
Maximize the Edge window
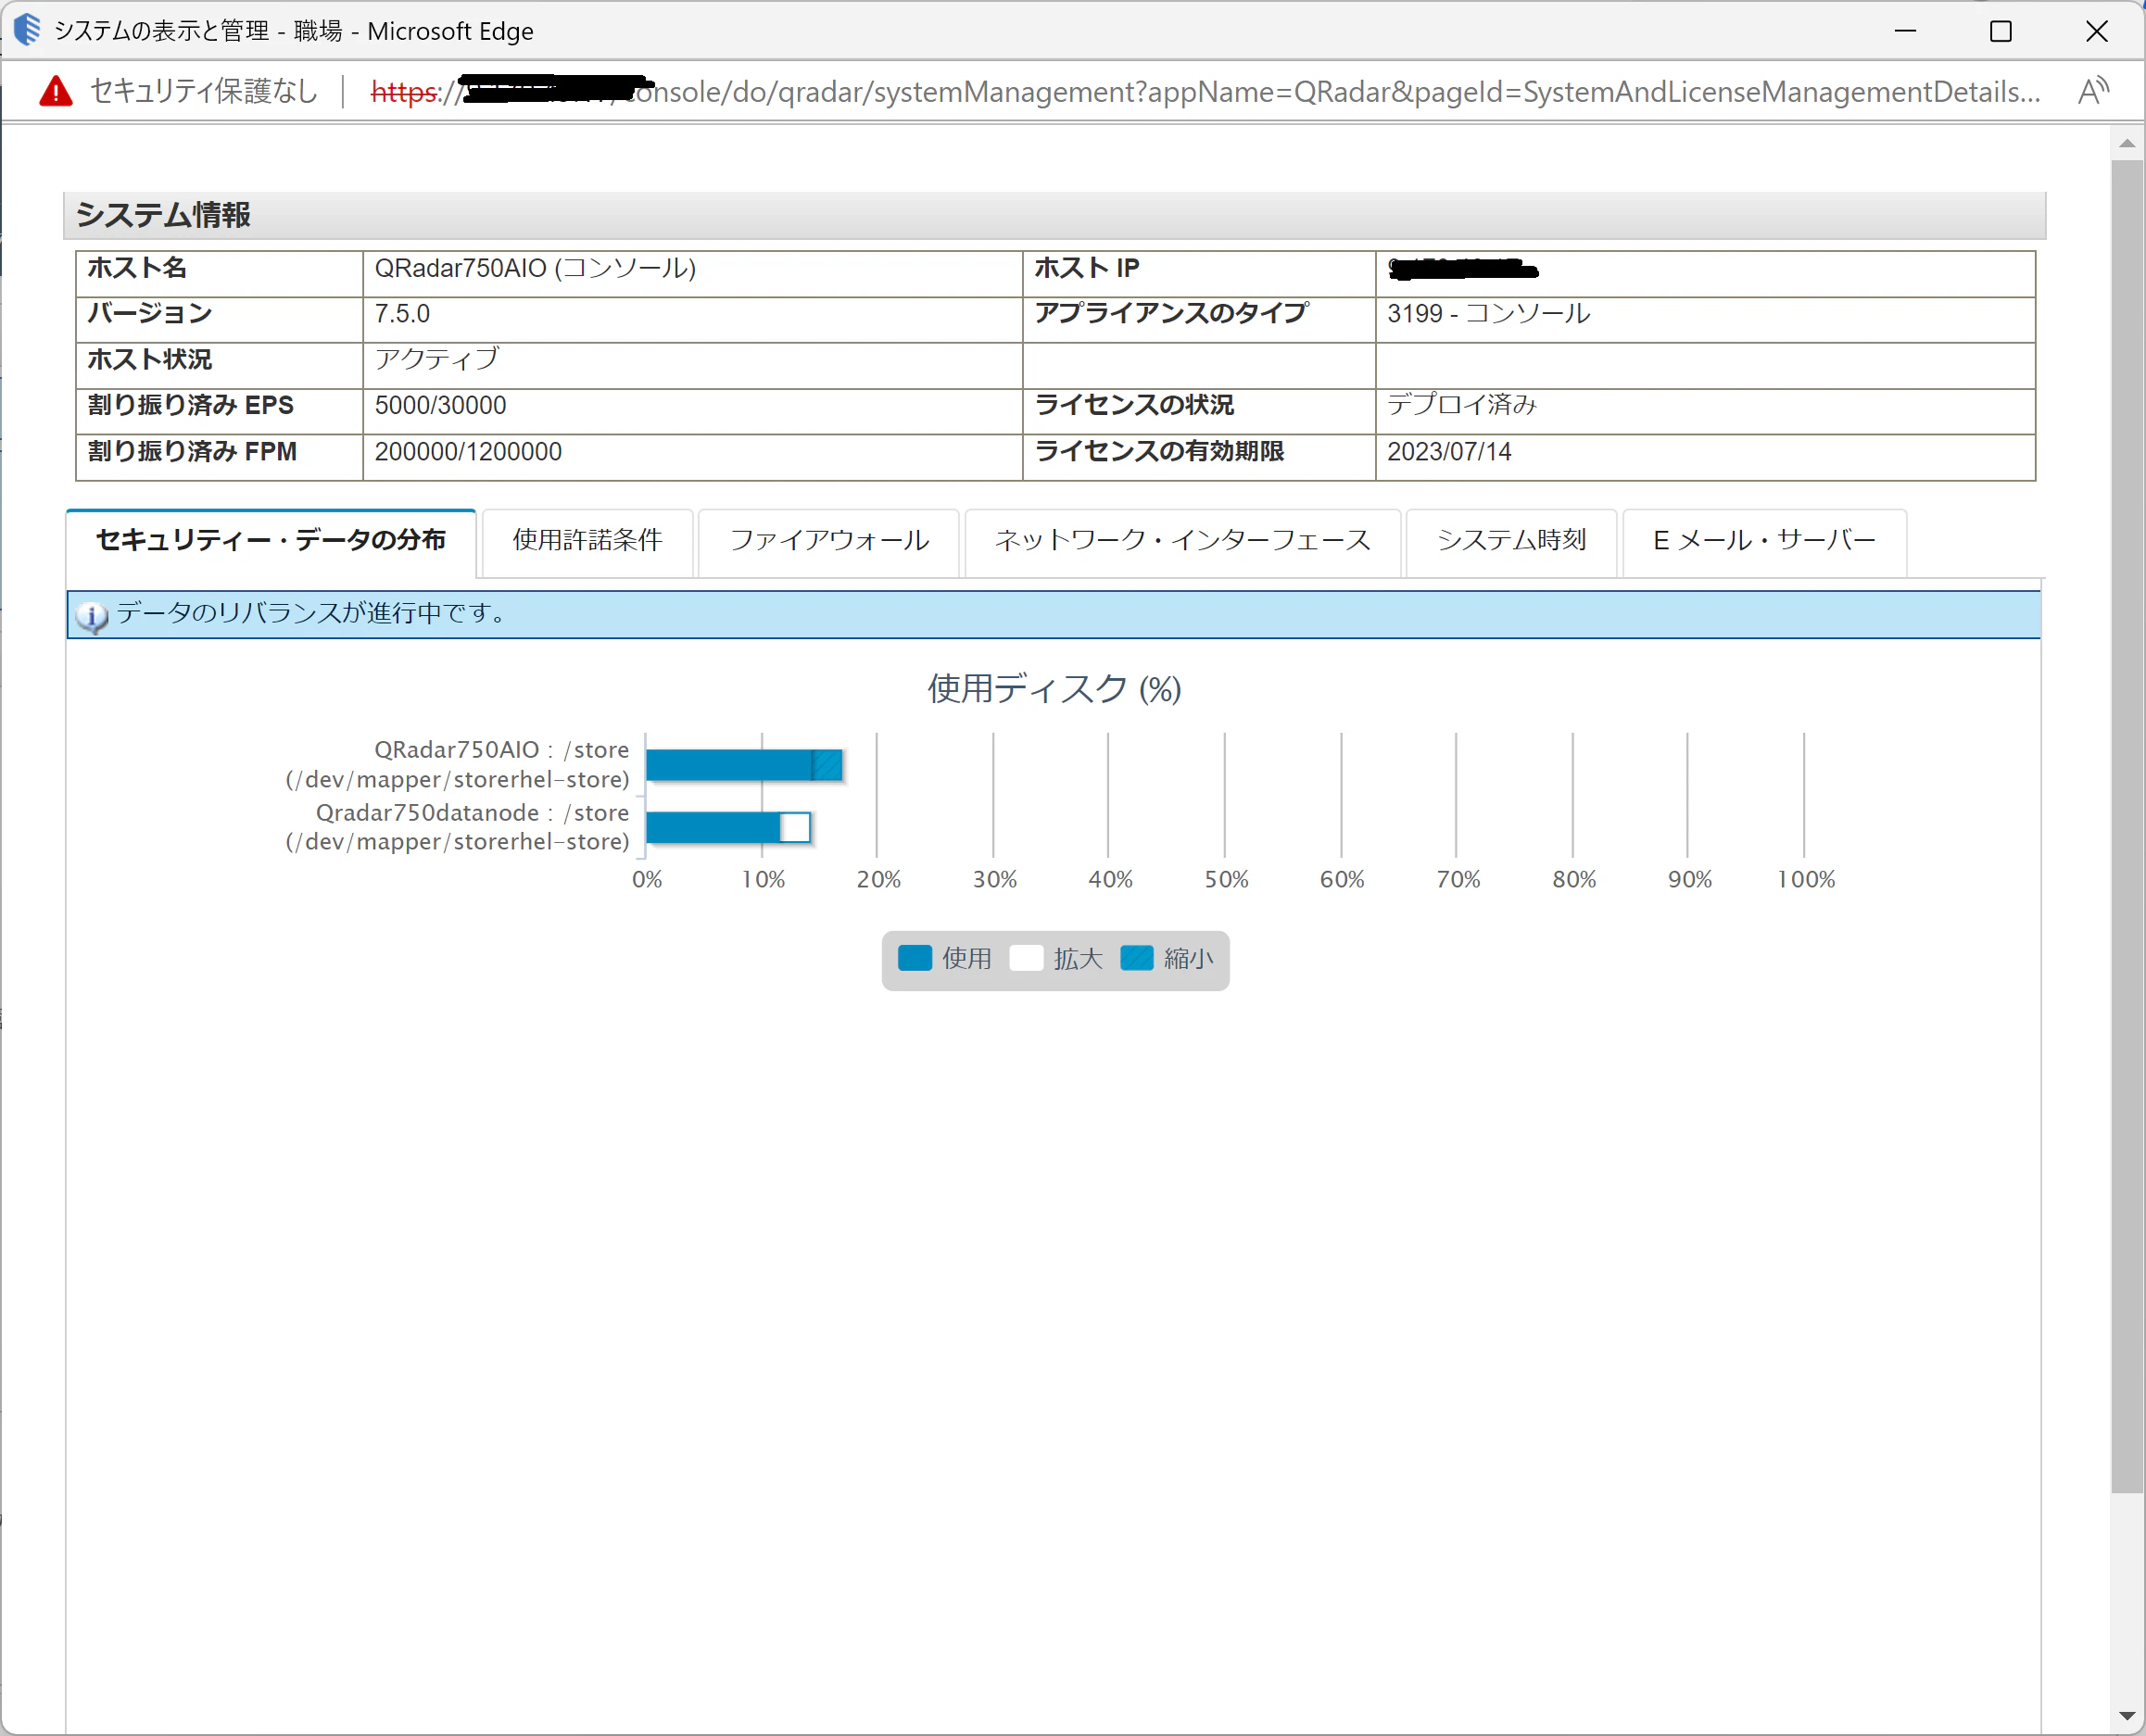(x=2001, y=31)
